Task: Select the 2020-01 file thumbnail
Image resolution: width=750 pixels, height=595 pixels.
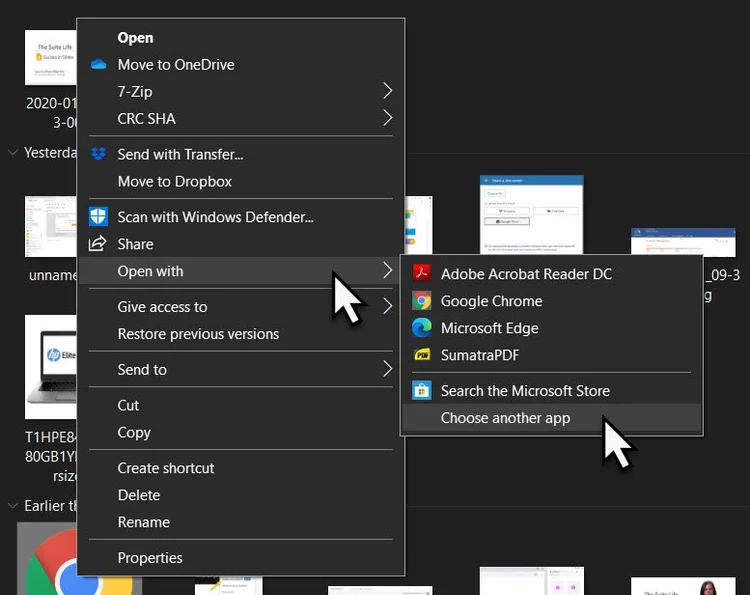Action: click(51, 57)
